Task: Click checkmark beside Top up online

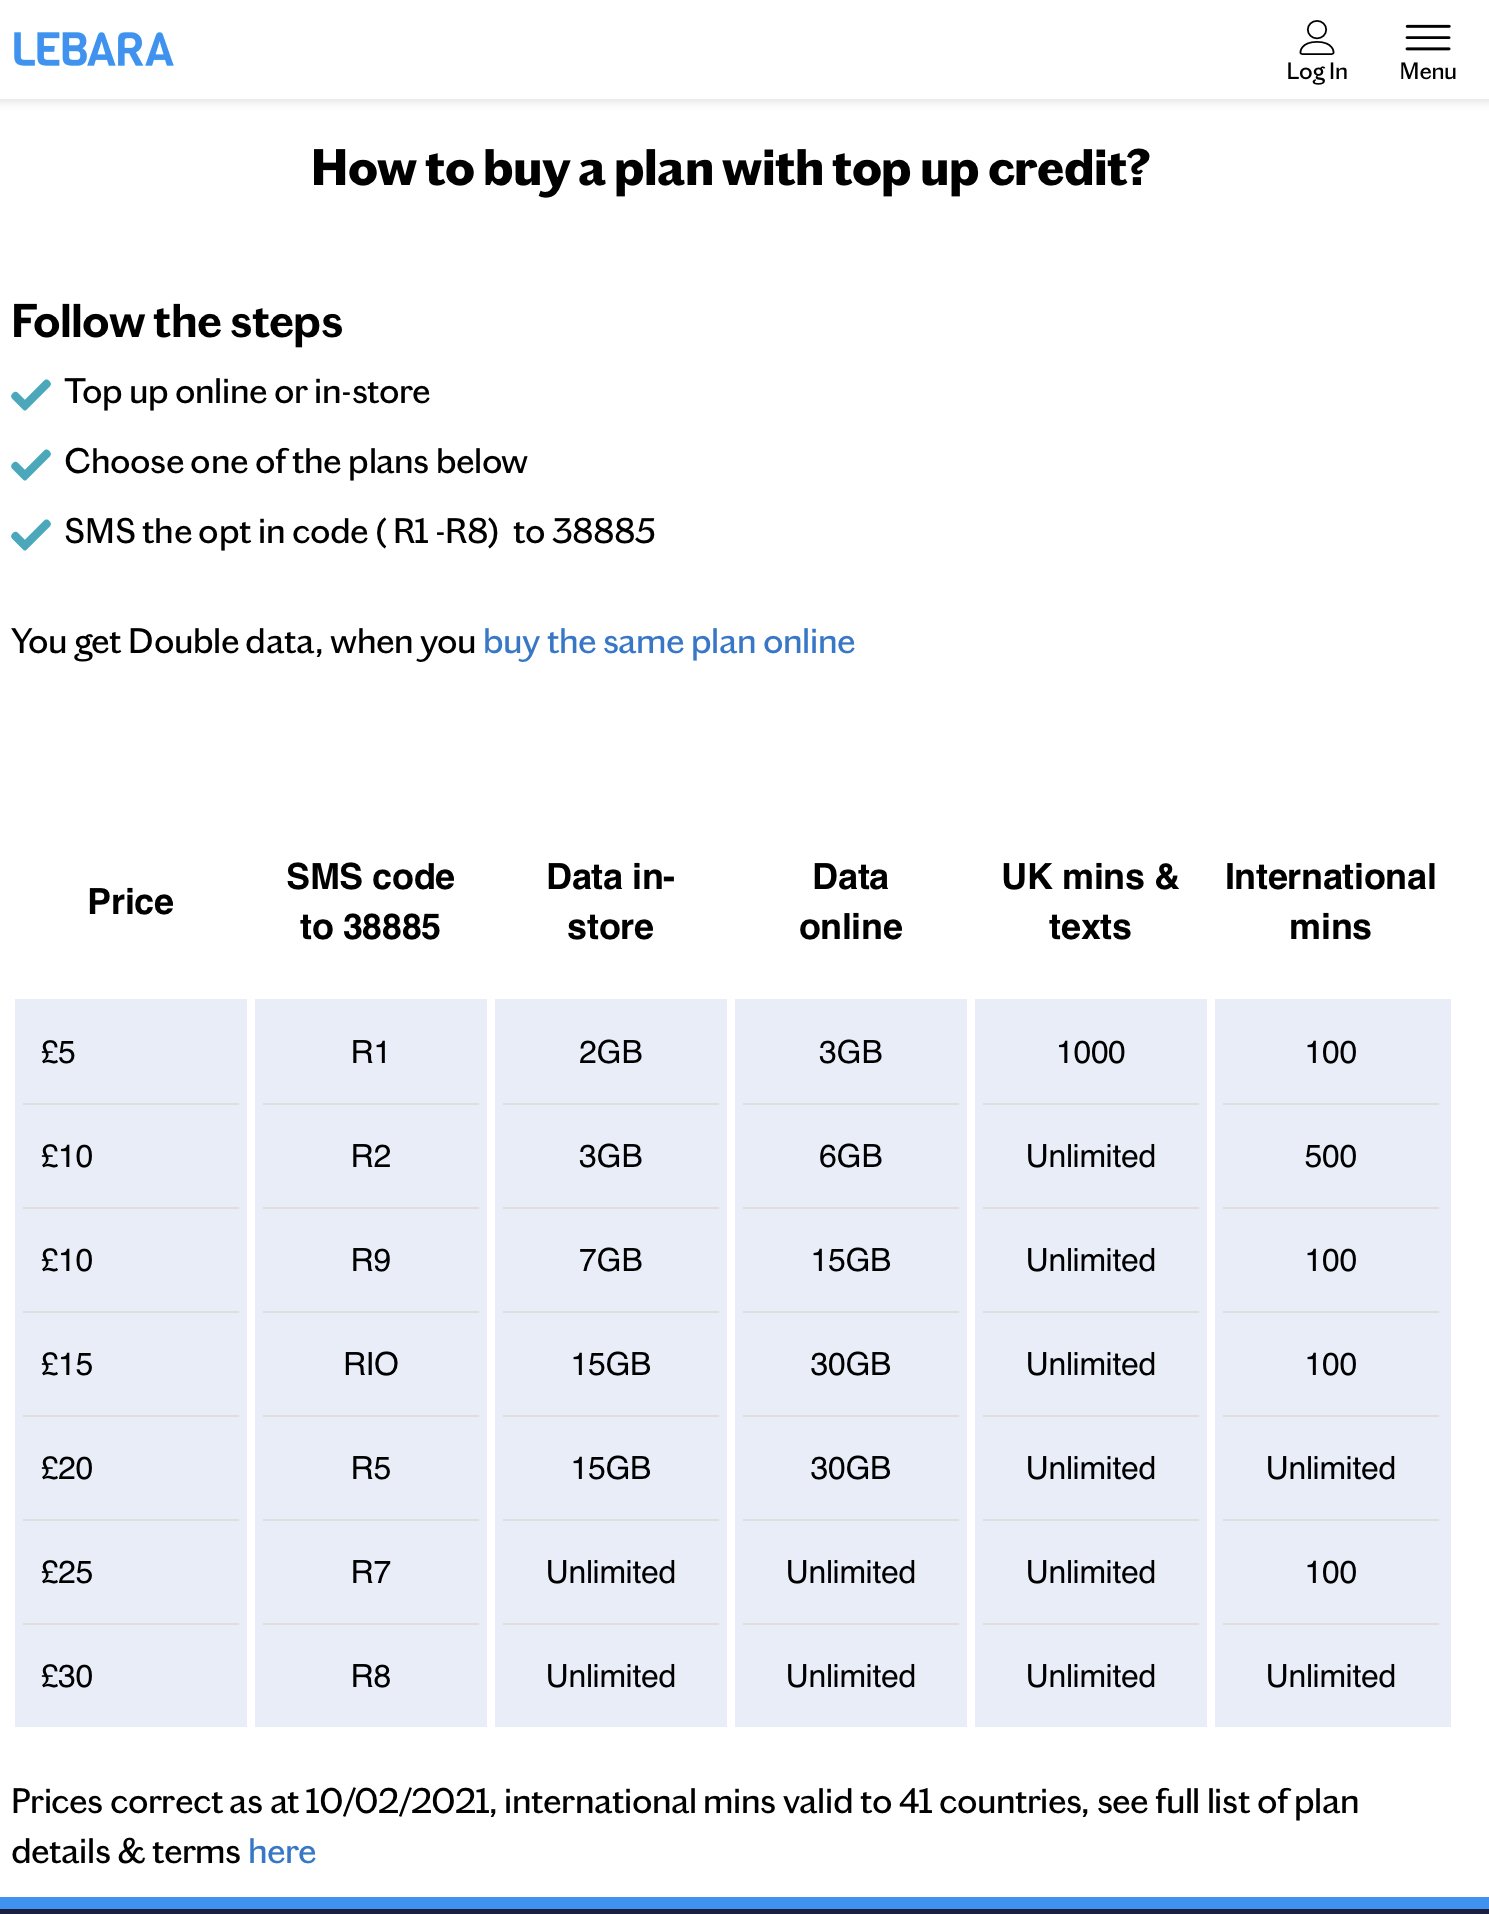Action: (x=31, y=394)
